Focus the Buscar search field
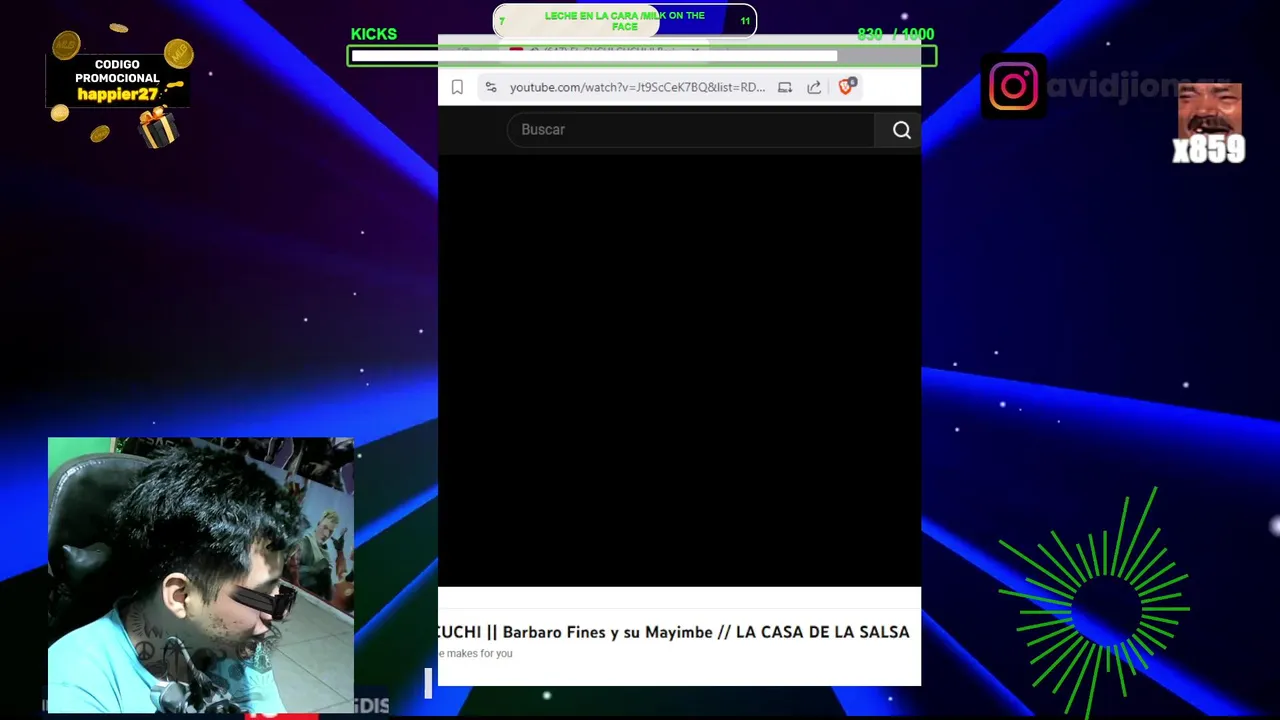This screenshot has height=720, width=1280. 691,130
